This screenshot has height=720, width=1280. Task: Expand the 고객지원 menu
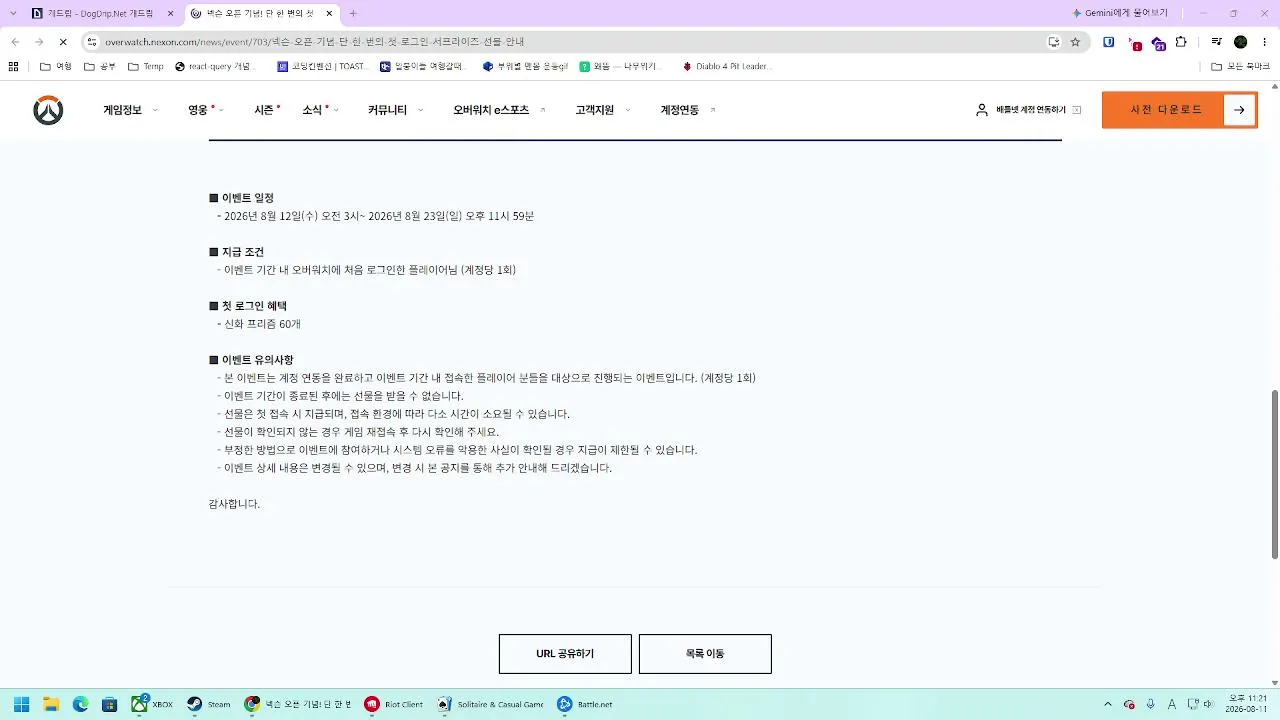tap(603, 110)
